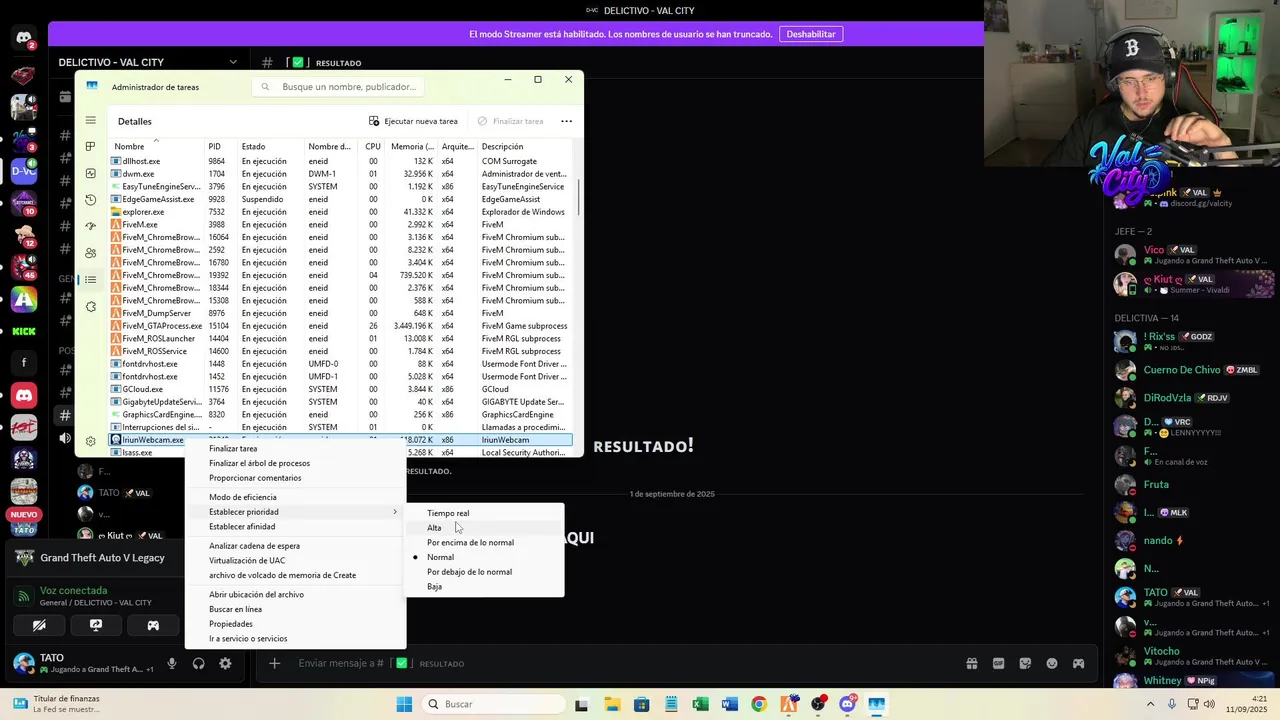Click Task Manager vertical scrollbar
Viewport: 1280px width, 720px height.
[578, 198]
